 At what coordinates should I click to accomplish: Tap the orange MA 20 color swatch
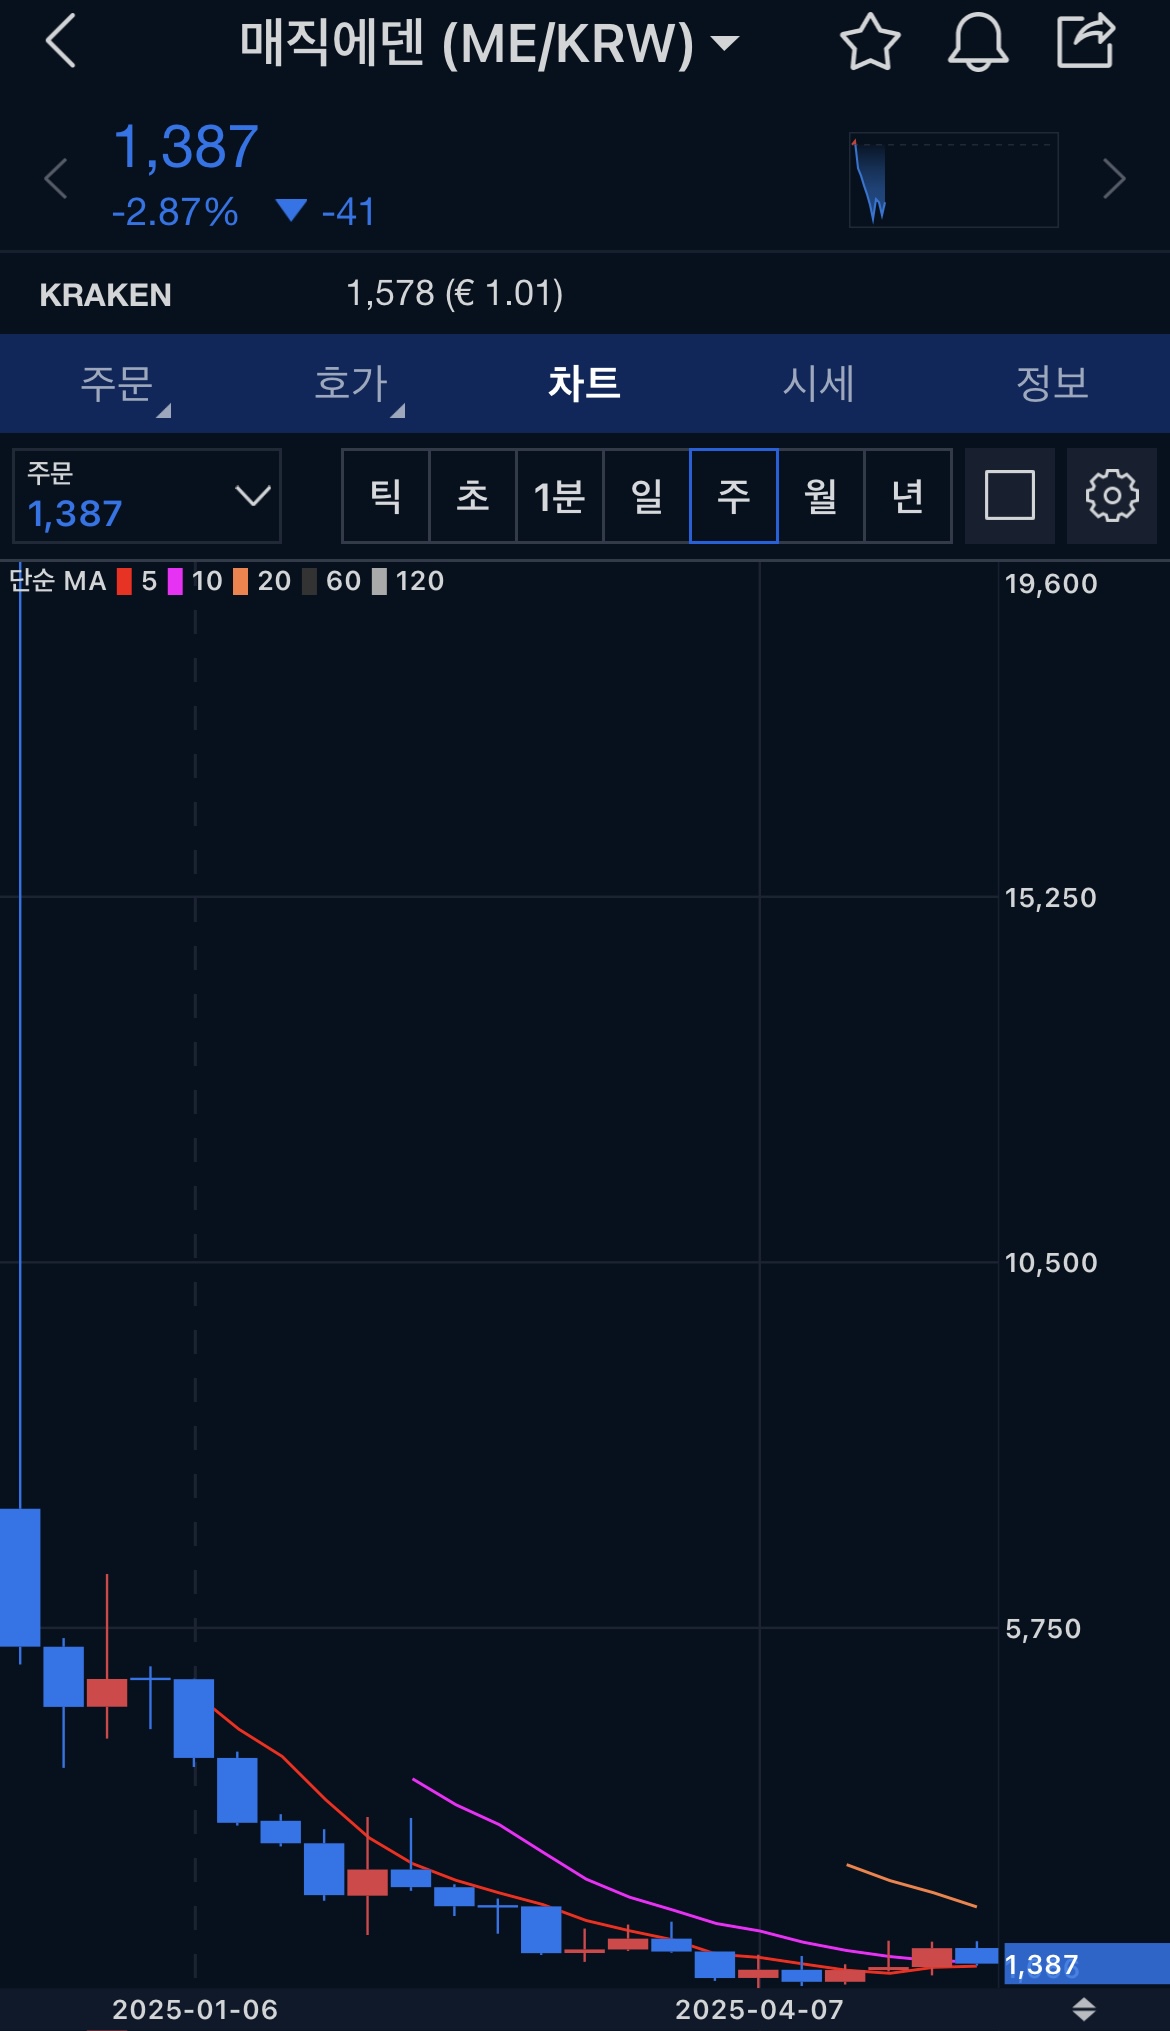point(240,581)
